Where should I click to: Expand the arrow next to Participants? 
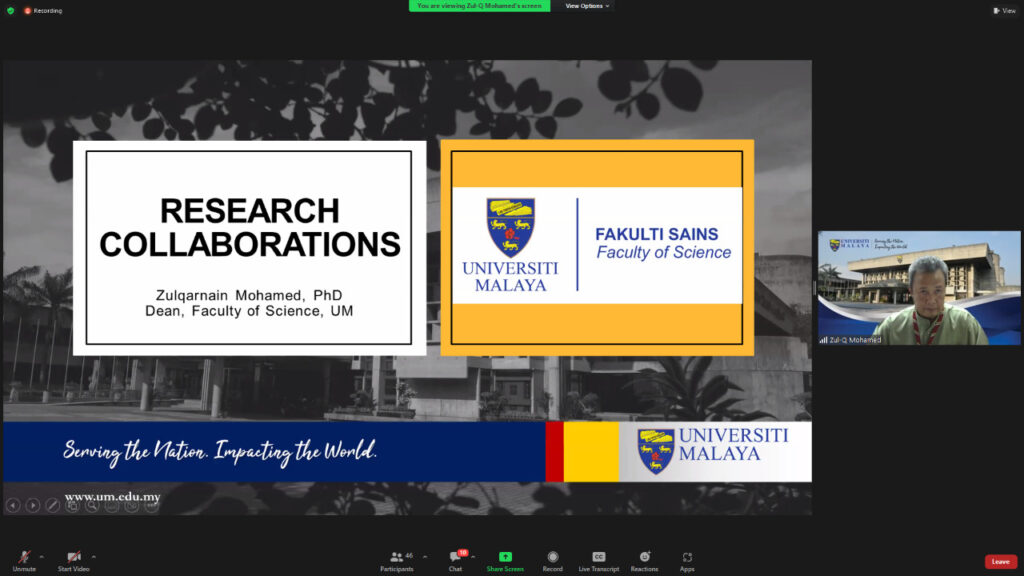tap(425, 557)
